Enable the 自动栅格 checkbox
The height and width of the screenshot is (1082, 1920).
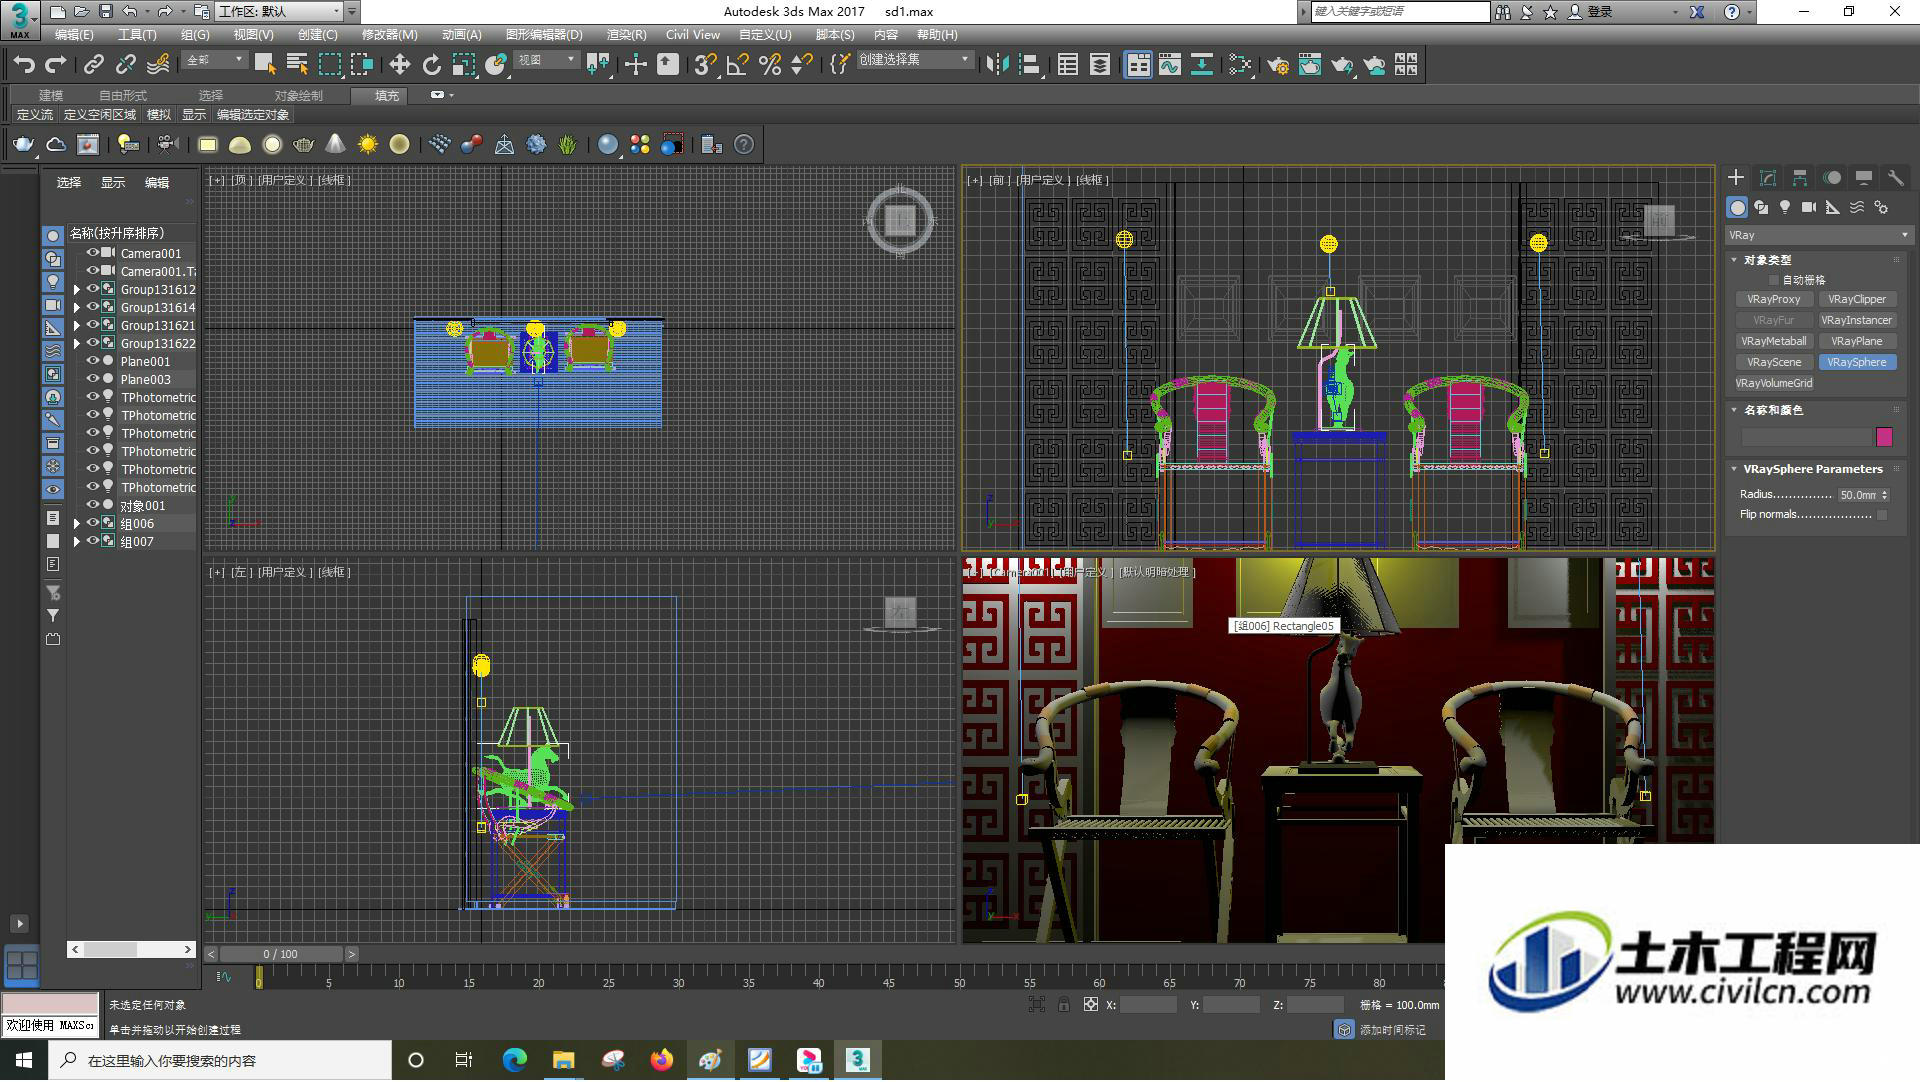[1774, 280]
